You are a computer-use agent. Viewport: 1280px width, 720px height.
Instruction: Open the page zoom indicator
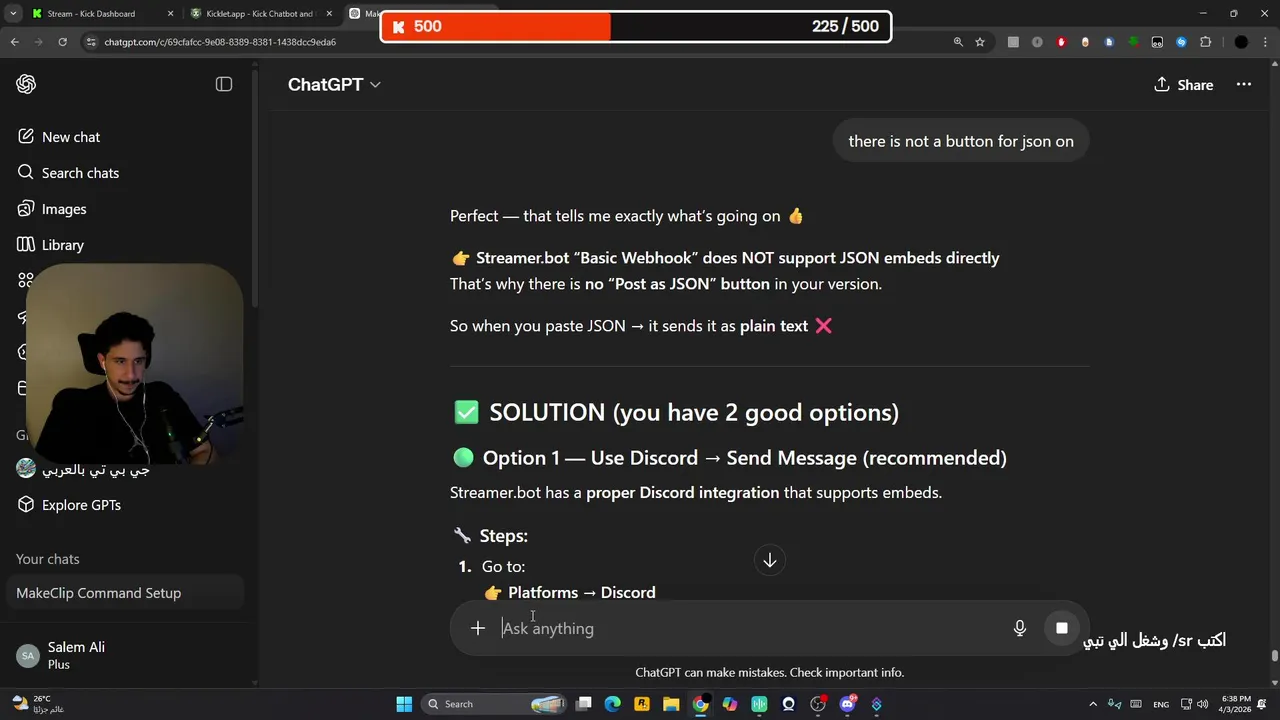[x=958, y=42]
